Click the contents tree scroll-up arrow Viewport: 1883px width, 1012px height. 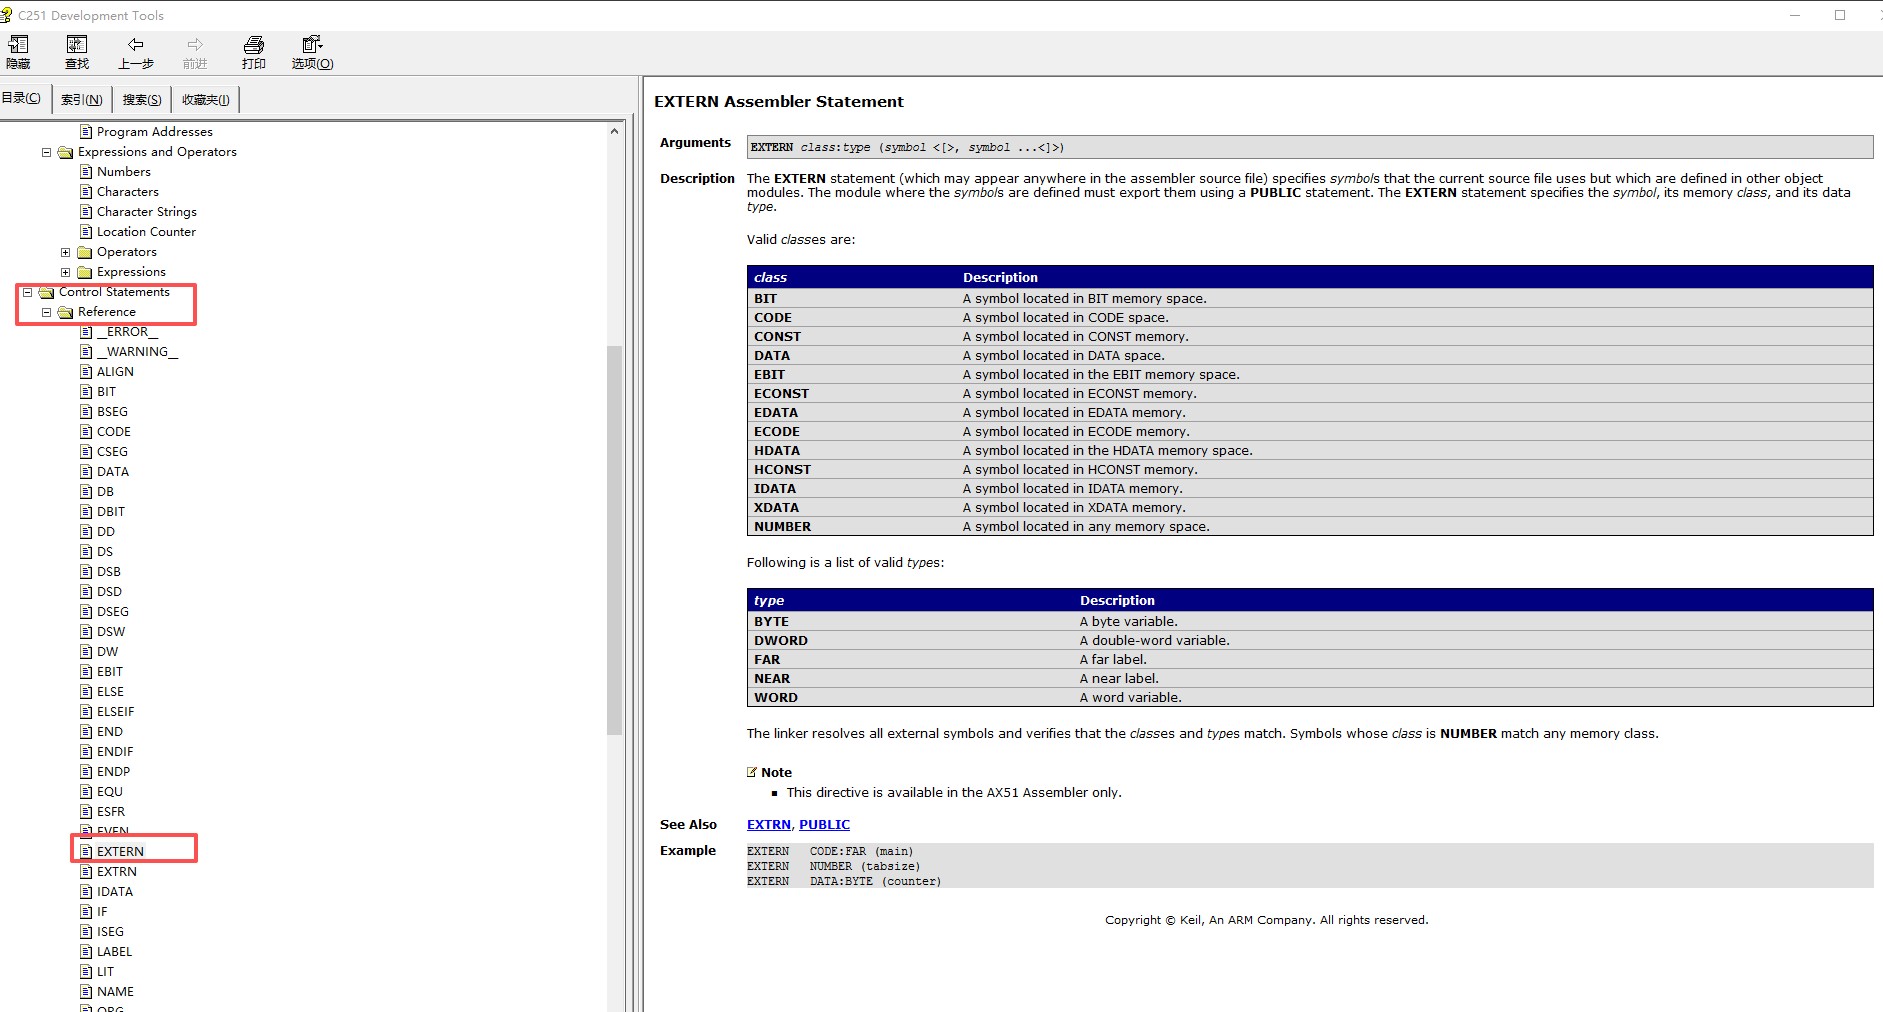tap(614, 131)
